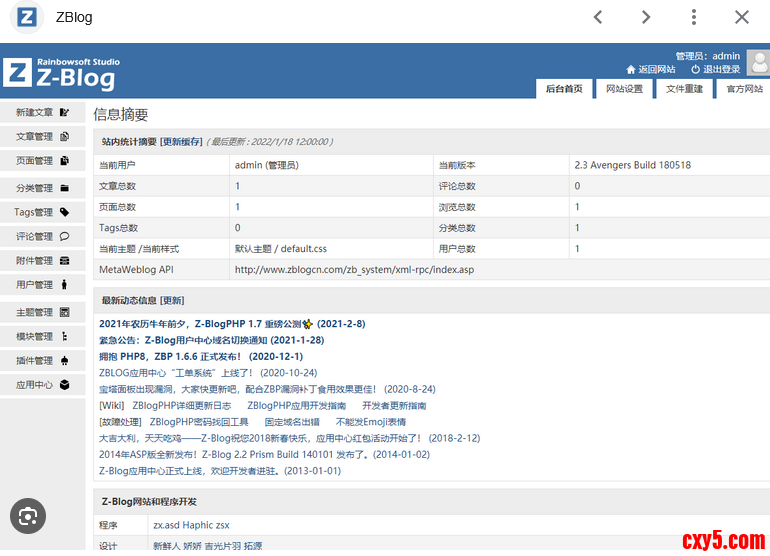Open article management via its sidebar icon
This screenshot has height=556, width=770.
coord(65,137)
